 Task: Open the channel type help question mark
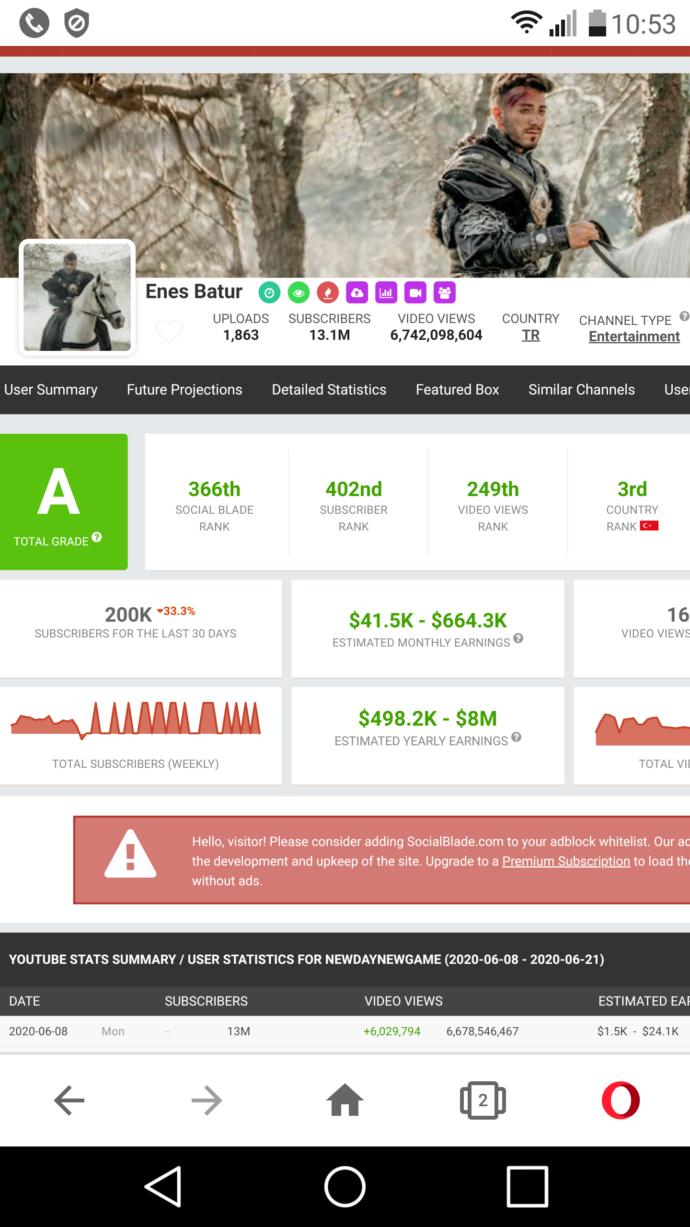[684, 316]
